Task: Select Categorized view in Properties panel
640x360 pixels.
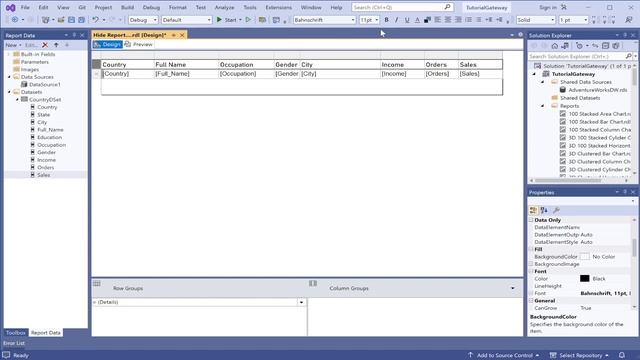Action: pyautogui.click(x=533, y=210)
